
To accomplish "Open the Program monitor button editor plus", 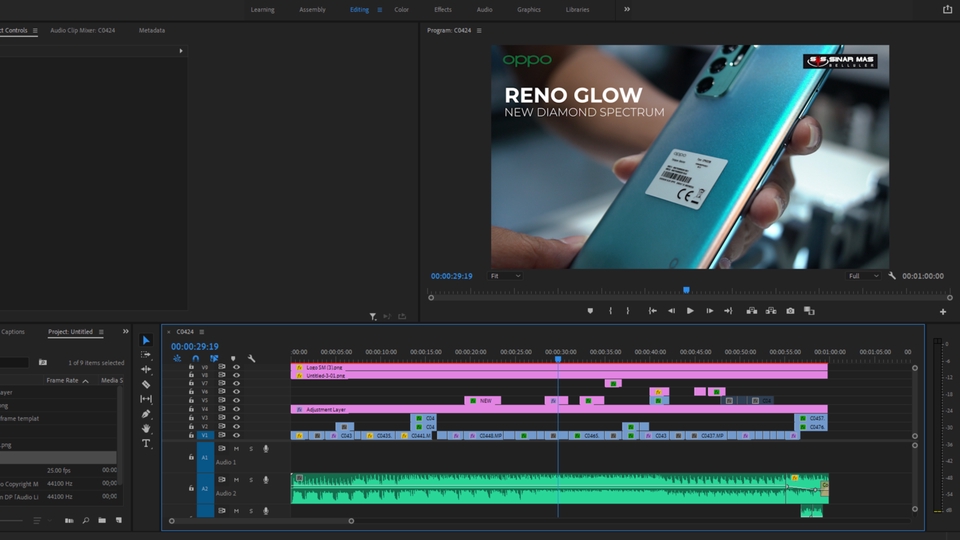I will coord(943,312).
